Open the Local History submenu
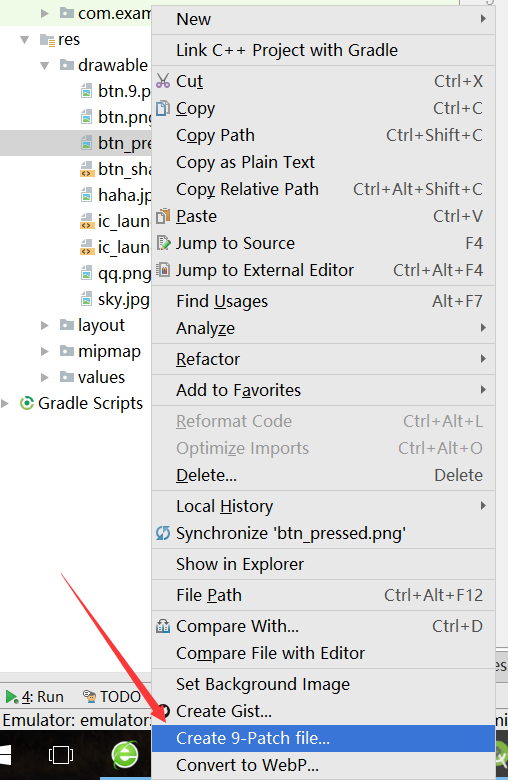 [323, 506]
